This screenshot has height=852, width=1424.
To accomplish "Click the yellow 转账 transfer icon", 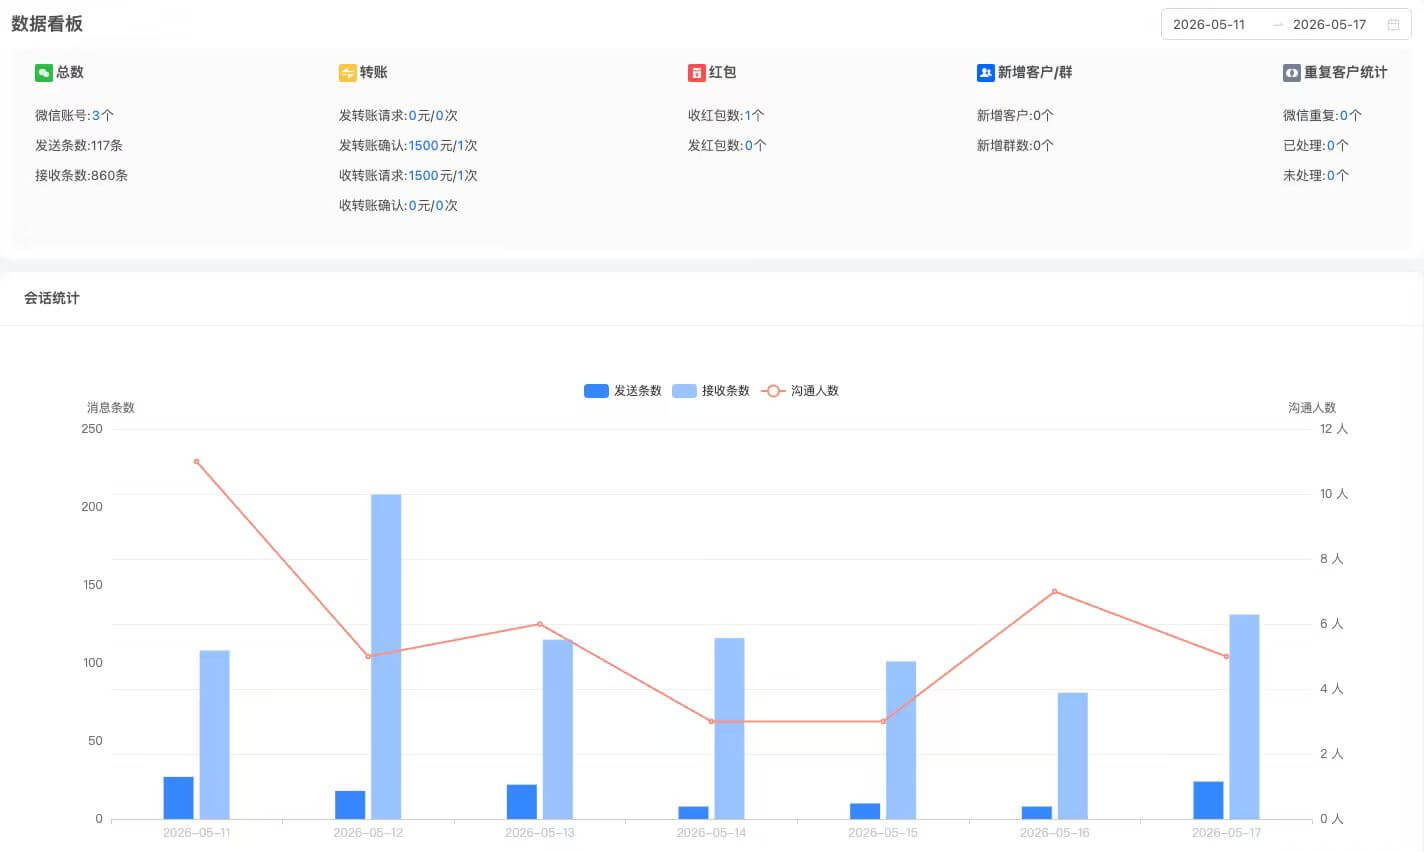I will tap(347, 73).
